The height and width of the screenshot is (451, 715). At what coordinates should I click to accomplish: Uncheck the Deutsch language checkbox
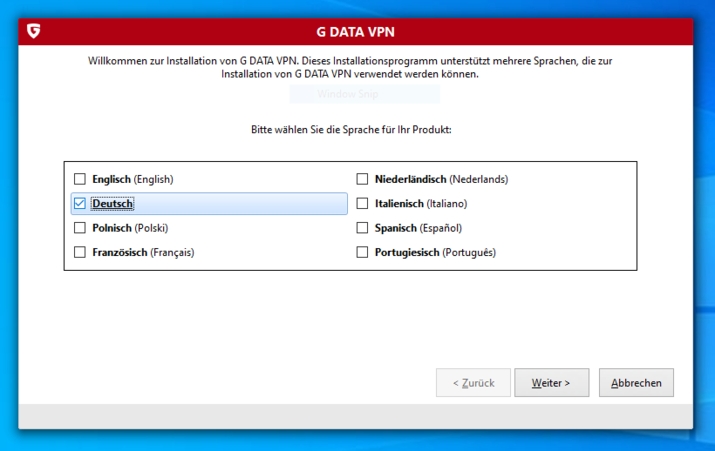pyautogui.click(x=80, y=203)
